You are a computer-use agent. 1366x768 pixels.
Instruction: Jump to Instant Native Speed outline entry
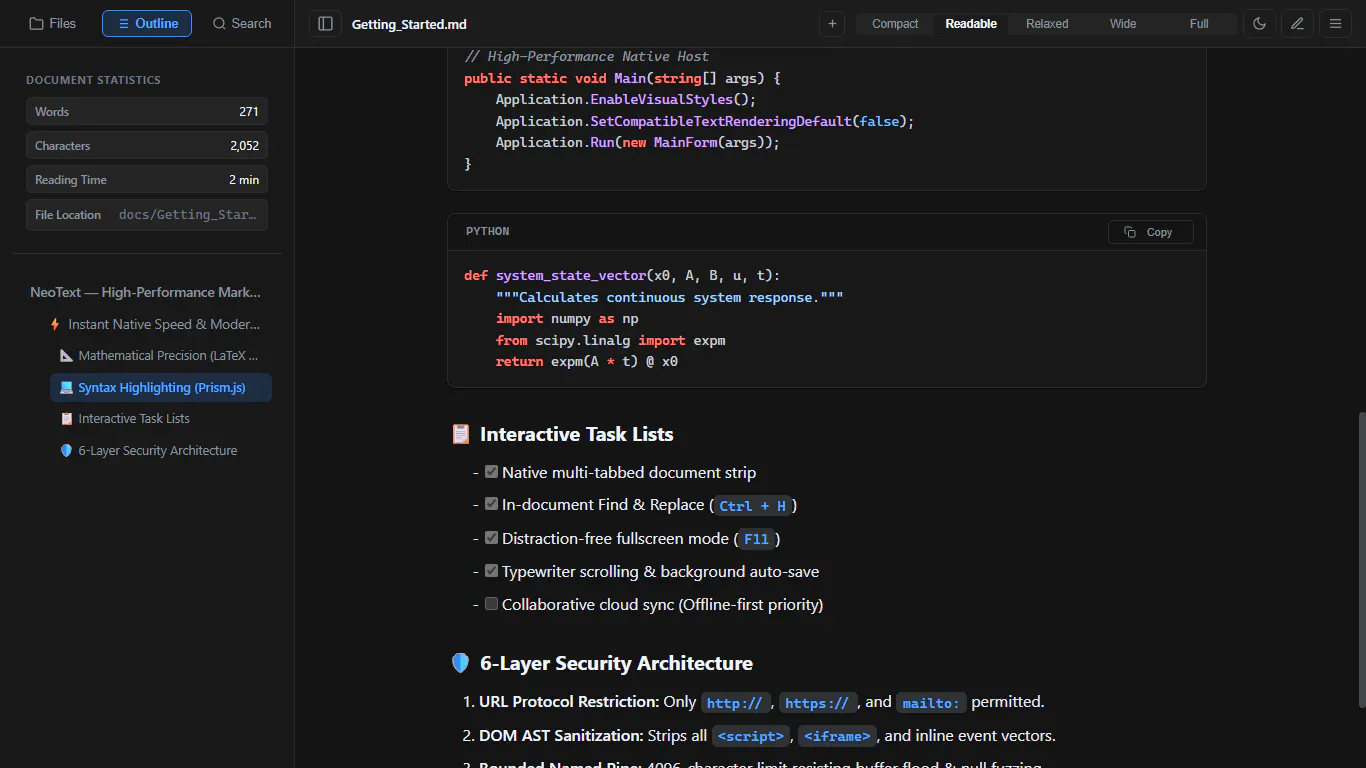156,324
